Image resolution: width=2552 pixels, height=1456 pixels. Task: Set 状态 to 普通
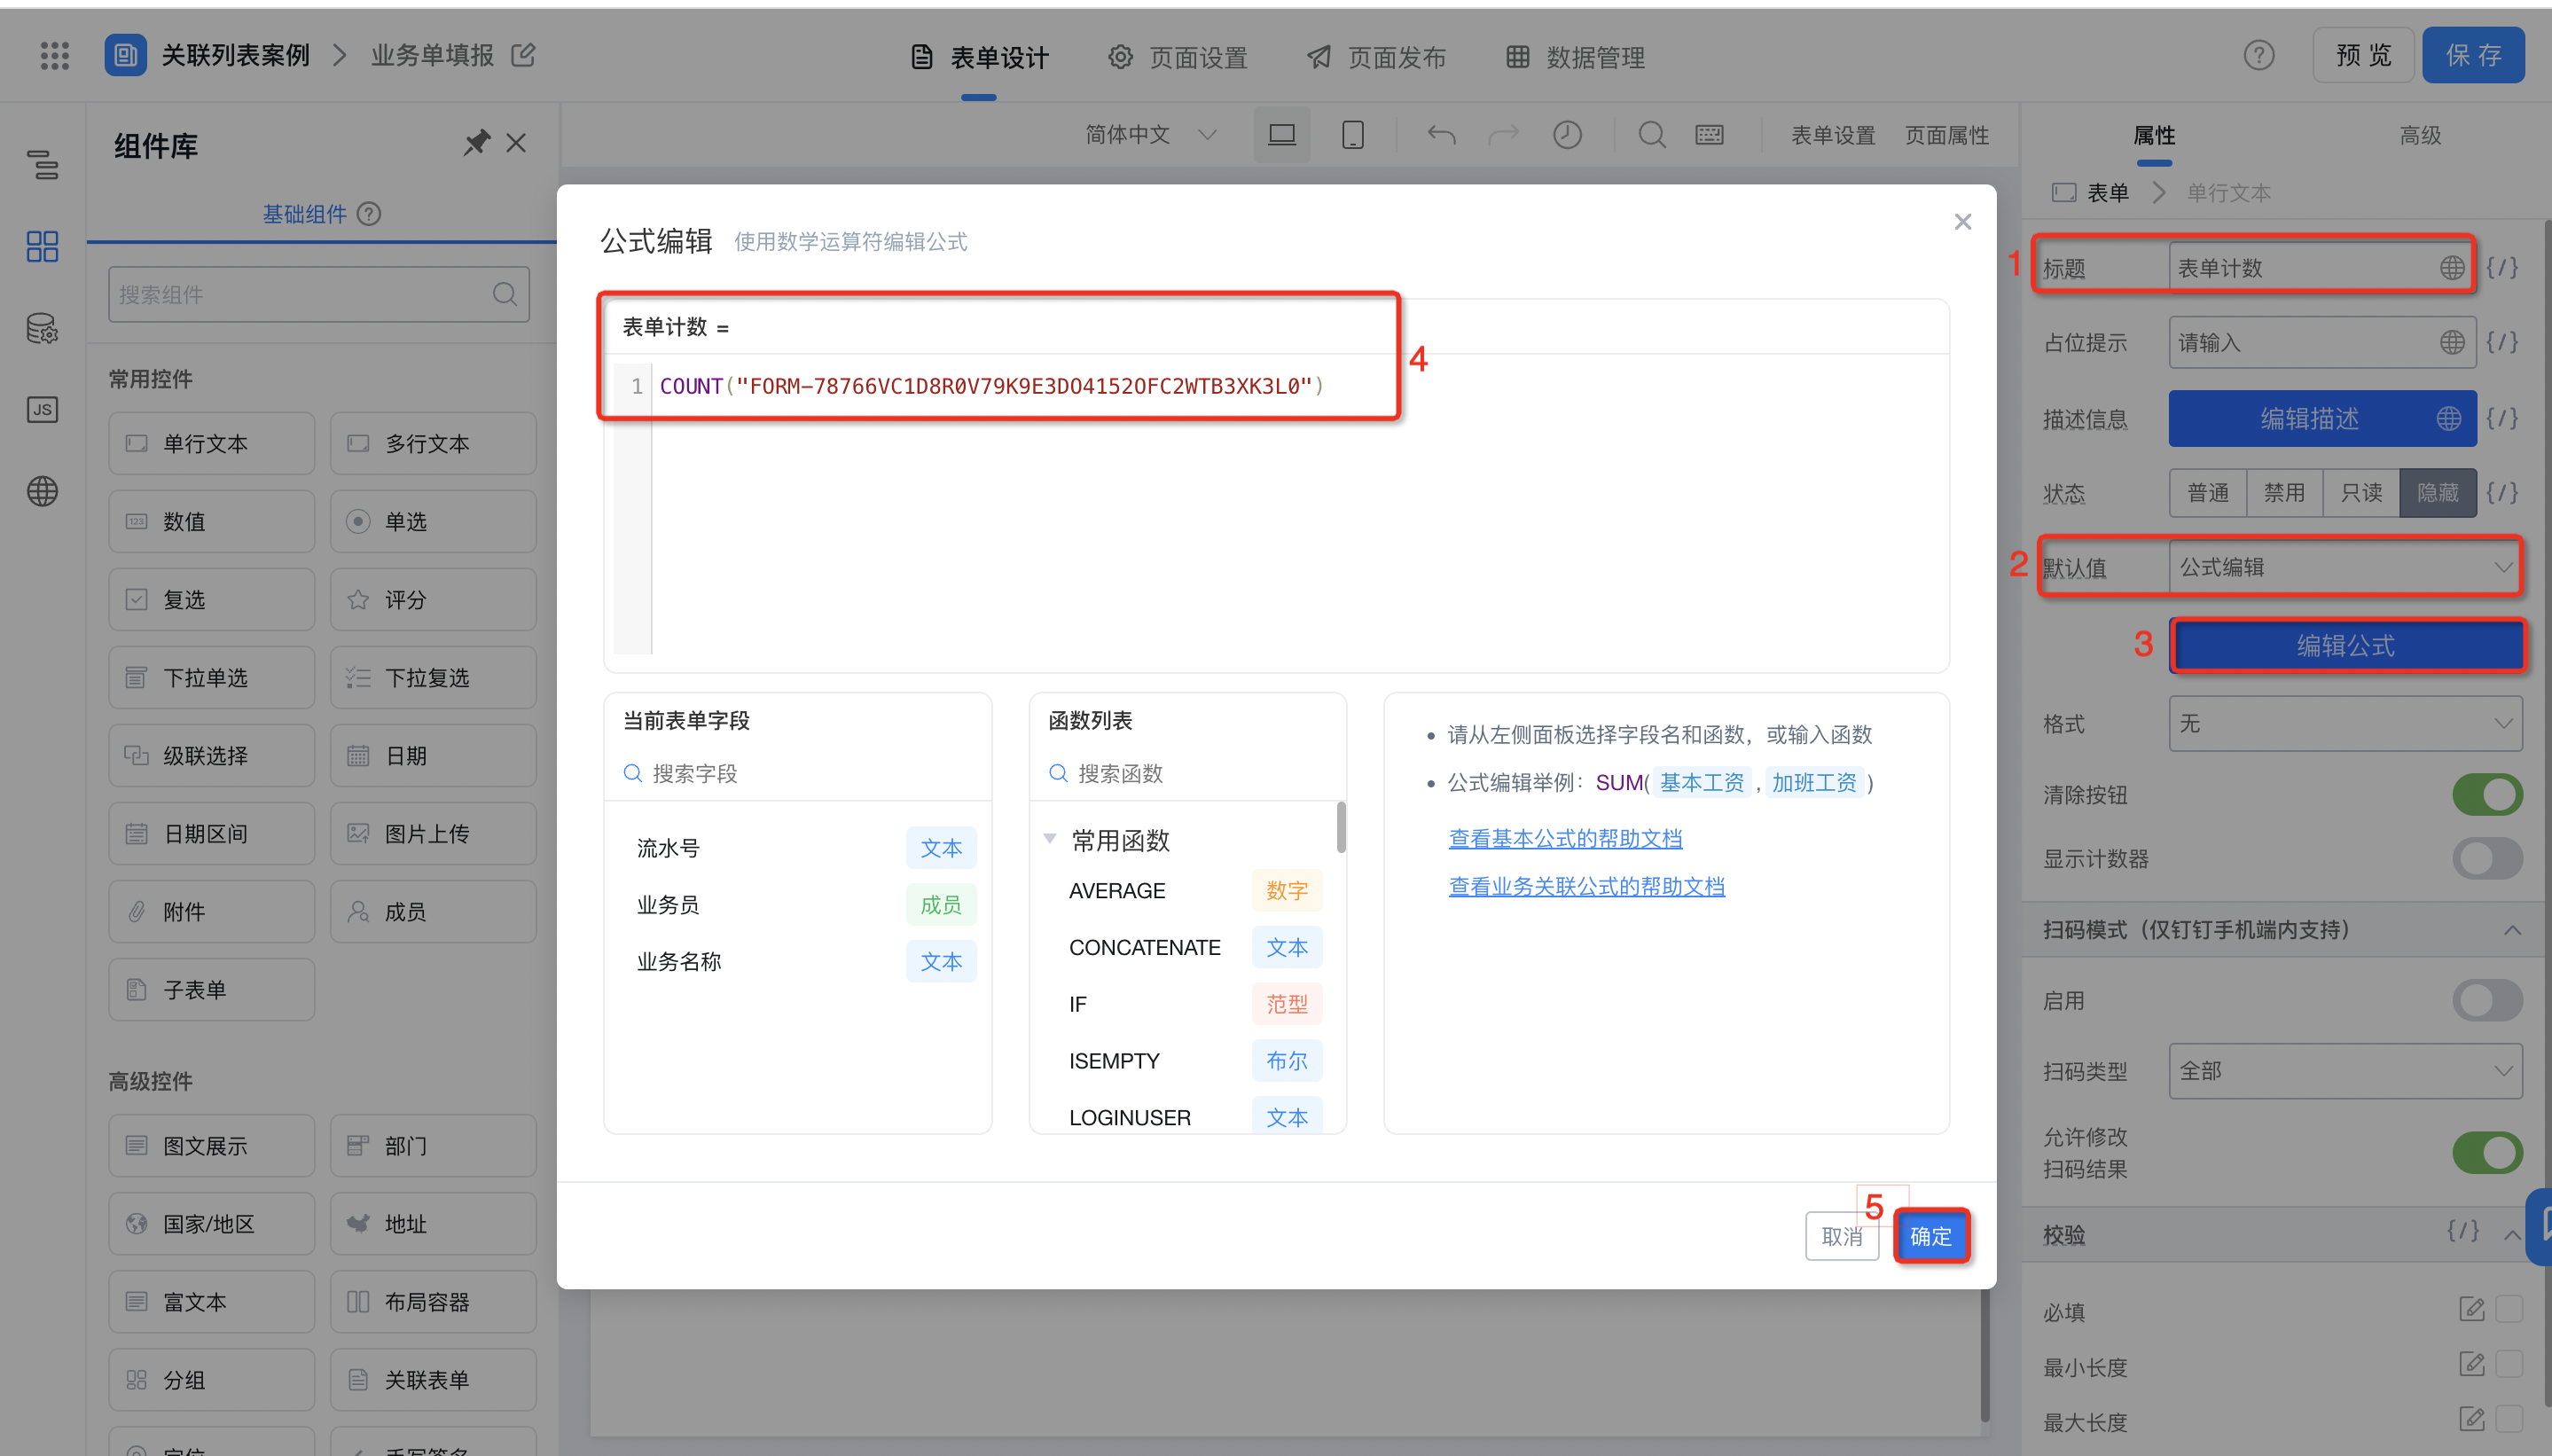[x=2207, y=492]
